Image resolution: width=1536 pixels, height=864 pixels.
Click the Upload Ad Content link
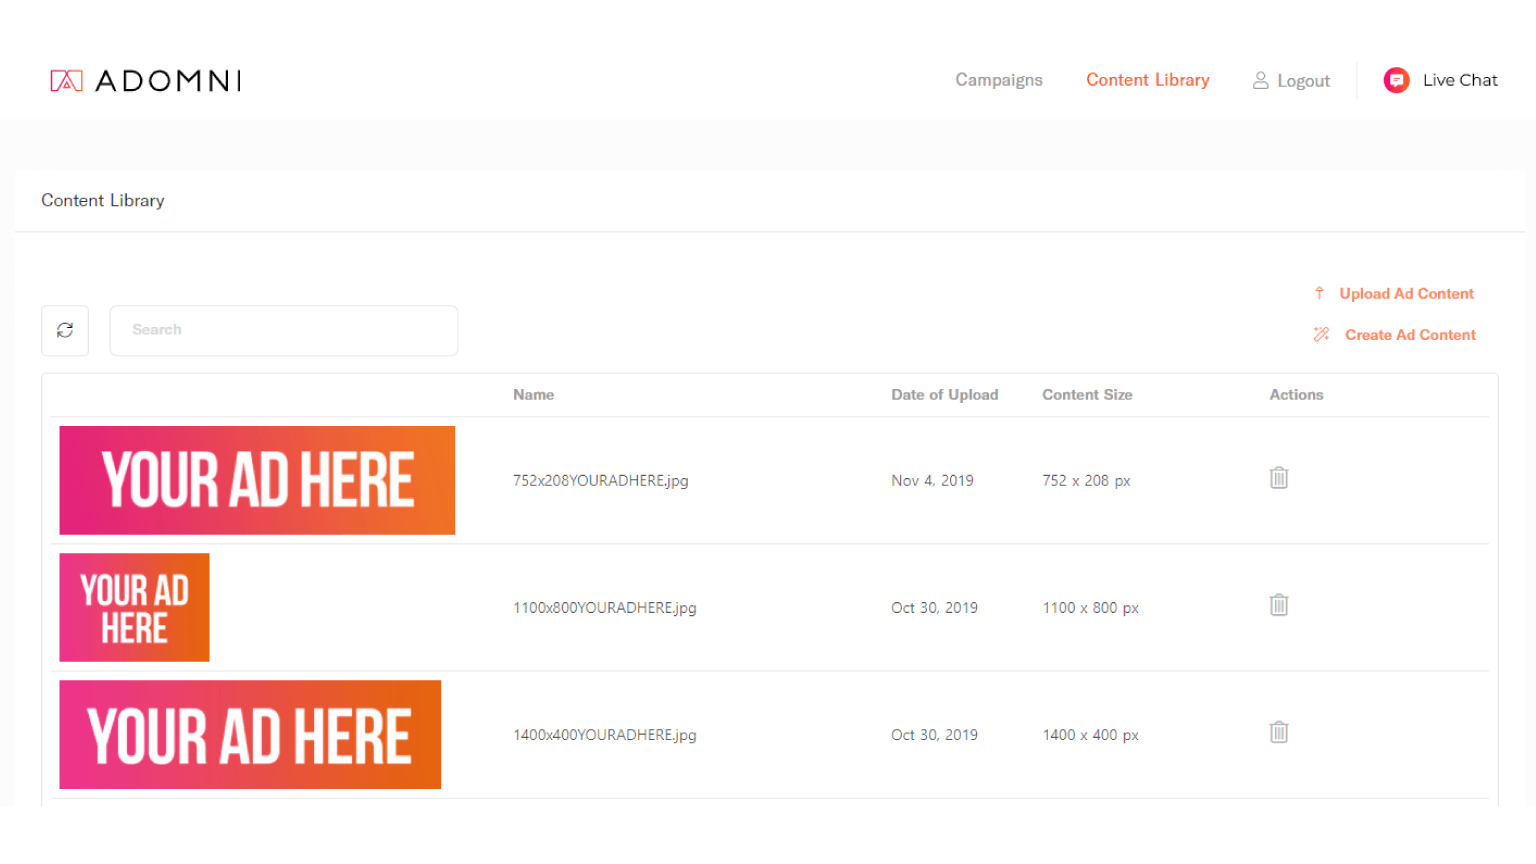point(1406,293)
